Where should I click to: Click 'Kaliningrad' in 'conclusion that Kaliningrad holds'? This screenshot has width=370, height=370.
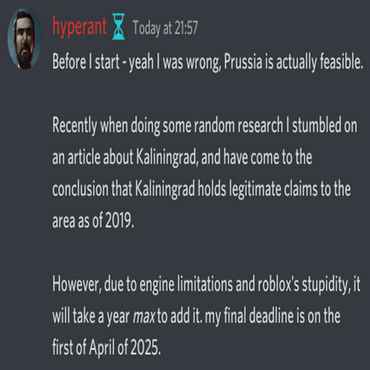click(x=165, y=190)
